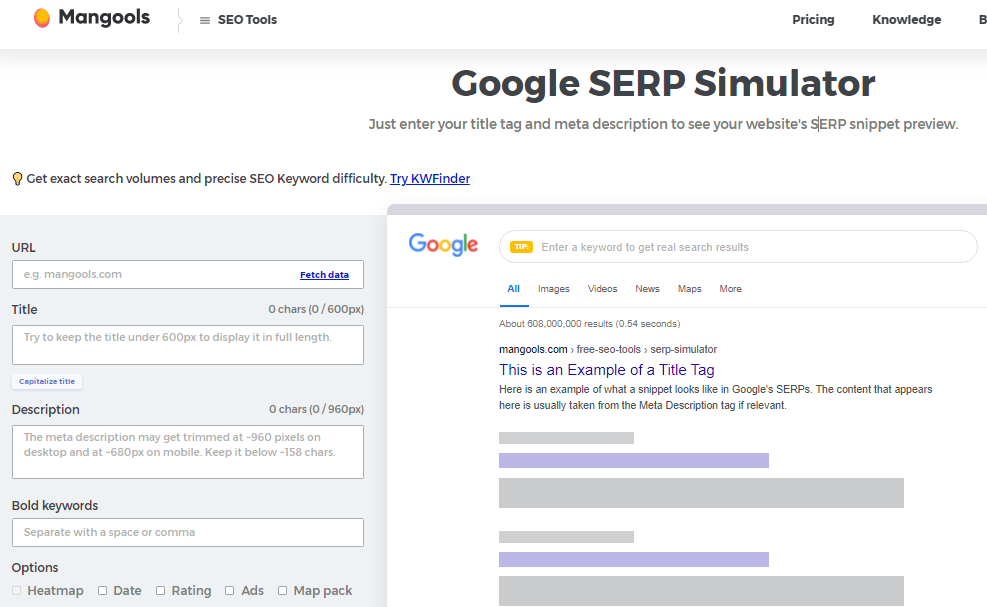Viewport: 987px width, 607px height.
Task: Click the Fetch data link
Action: [x=324, y=275]
